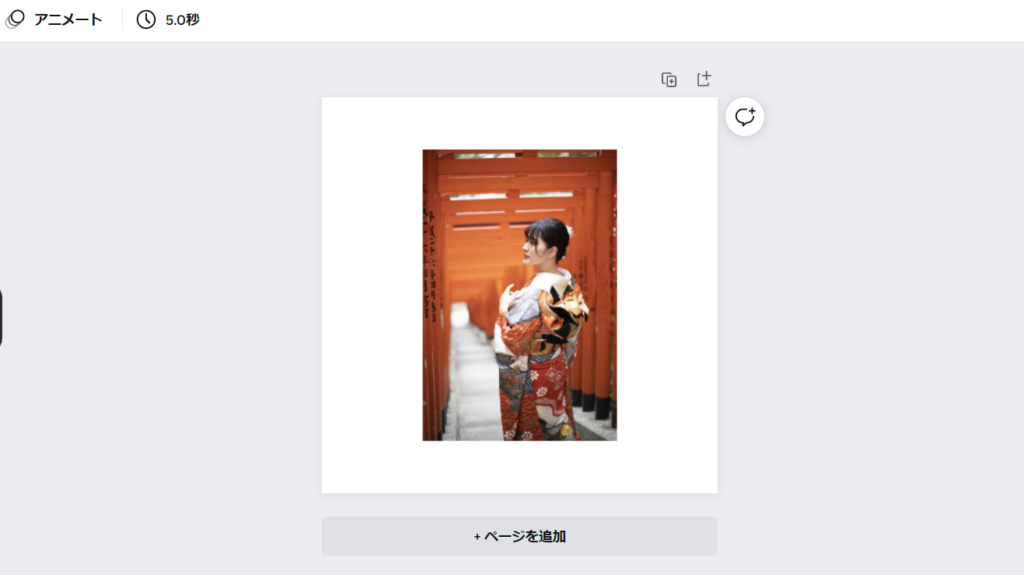Click the add-page icon above the canvas
The width and height of the screenshot is (1024, 575).
pyautogui.click(x=703, y=79)
